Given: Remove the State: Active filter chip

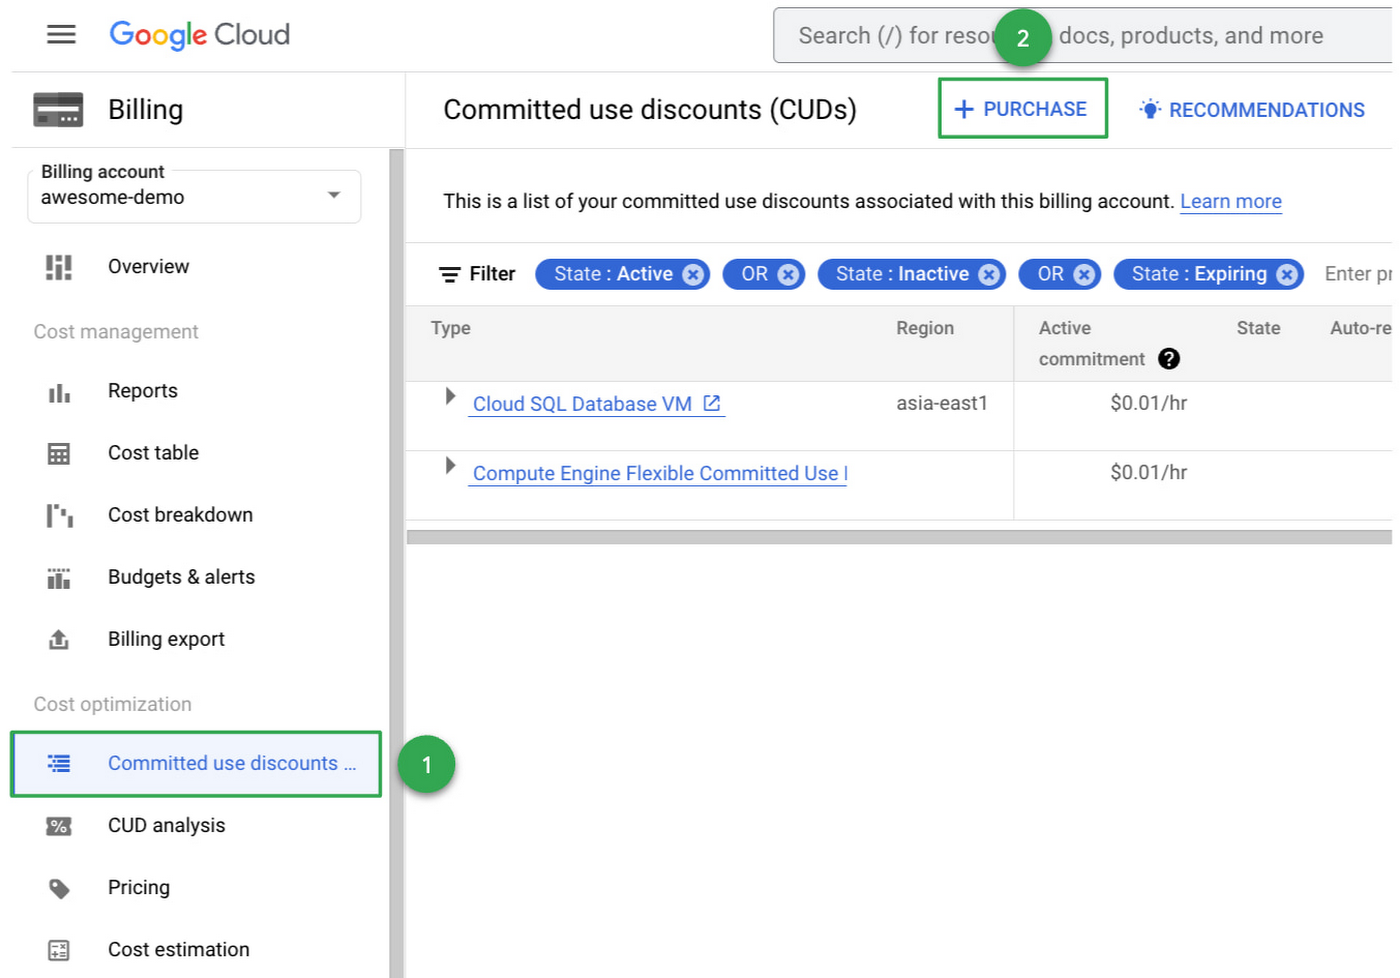Looking at the screenshot, I should (693, 274).
